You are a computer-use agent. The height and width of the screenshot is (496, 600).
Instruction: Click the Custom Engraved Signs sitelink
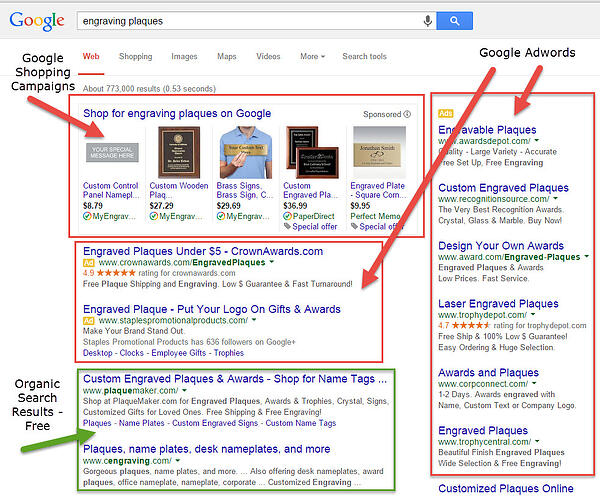(215, 423)
